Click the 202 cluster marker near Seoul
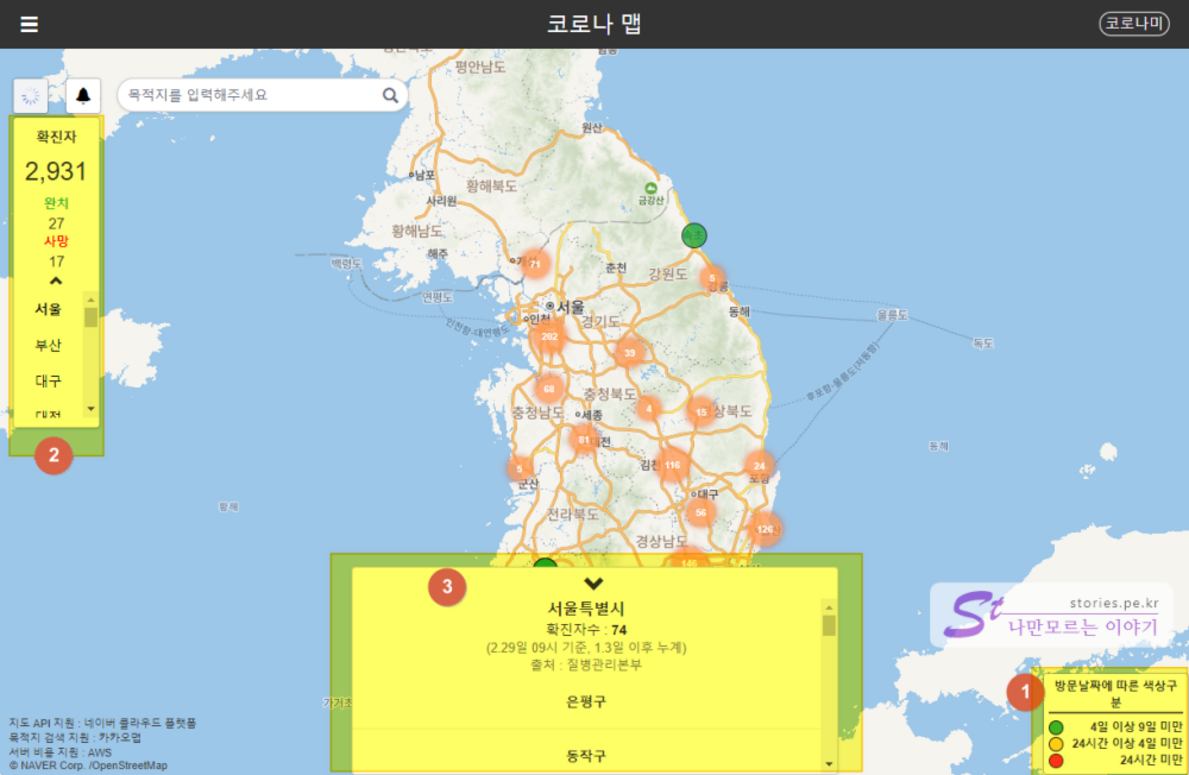 pos(549,337)
